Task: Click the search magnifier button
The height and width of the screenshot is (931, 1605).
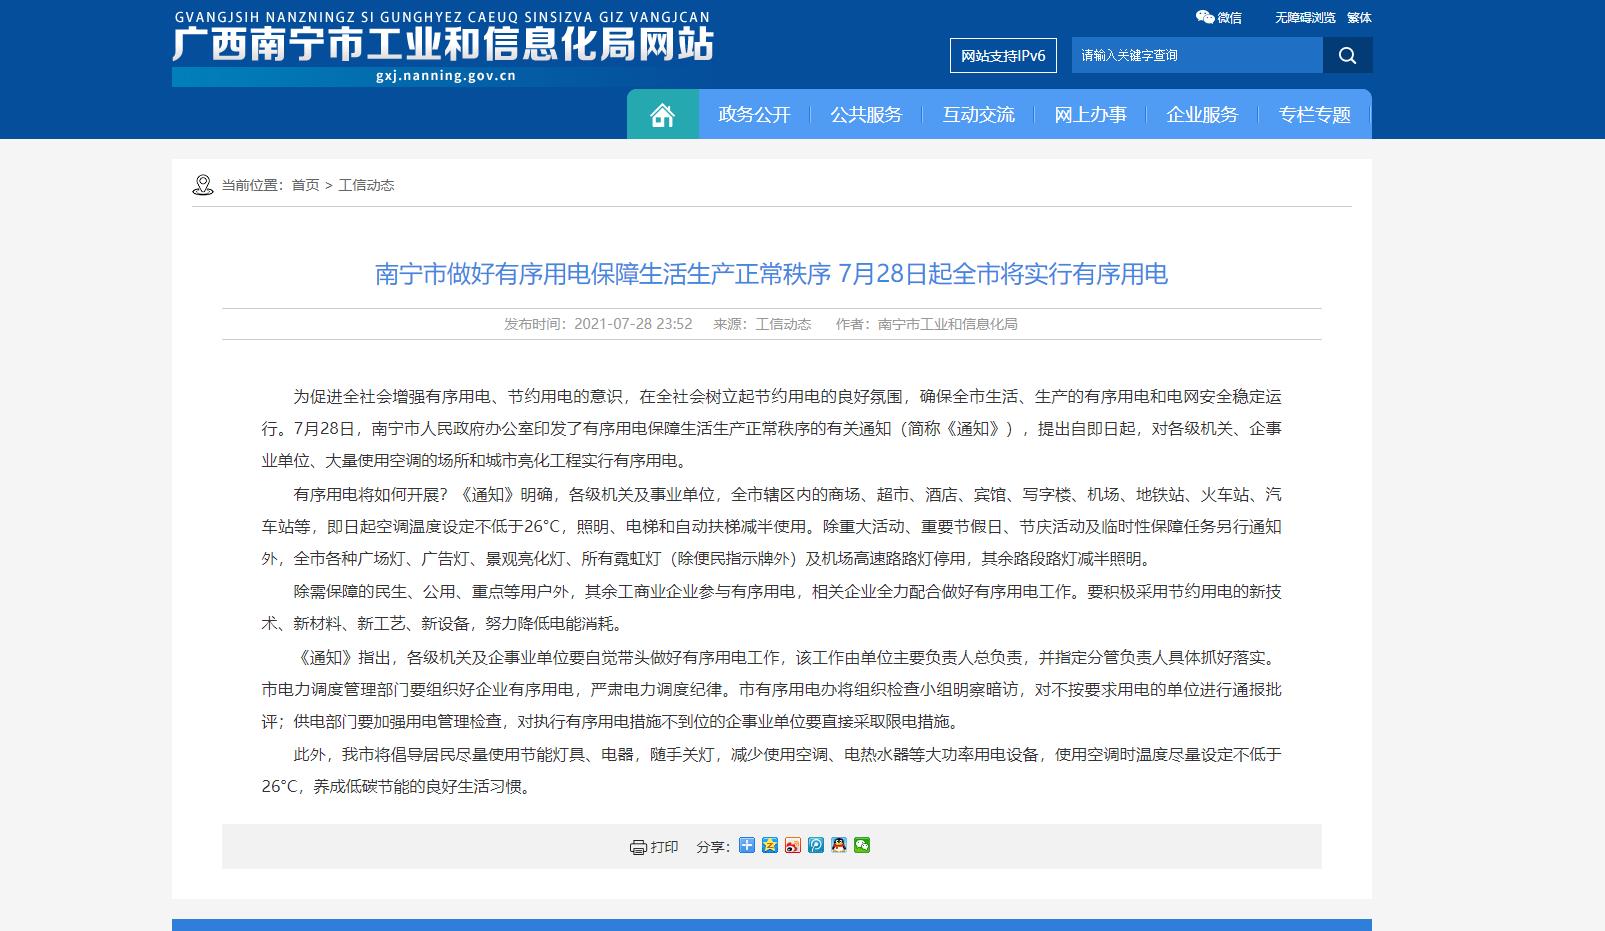Action: (x=1347, y=55)
